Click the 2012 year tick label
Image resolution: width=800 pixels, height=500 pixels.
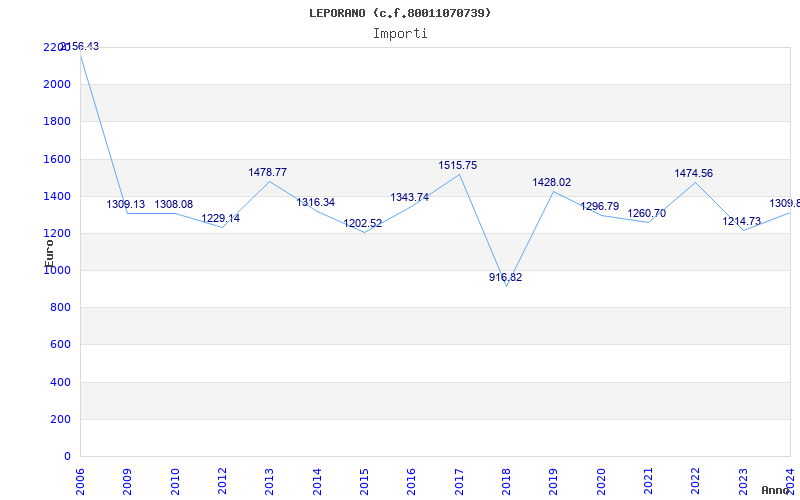222,481
